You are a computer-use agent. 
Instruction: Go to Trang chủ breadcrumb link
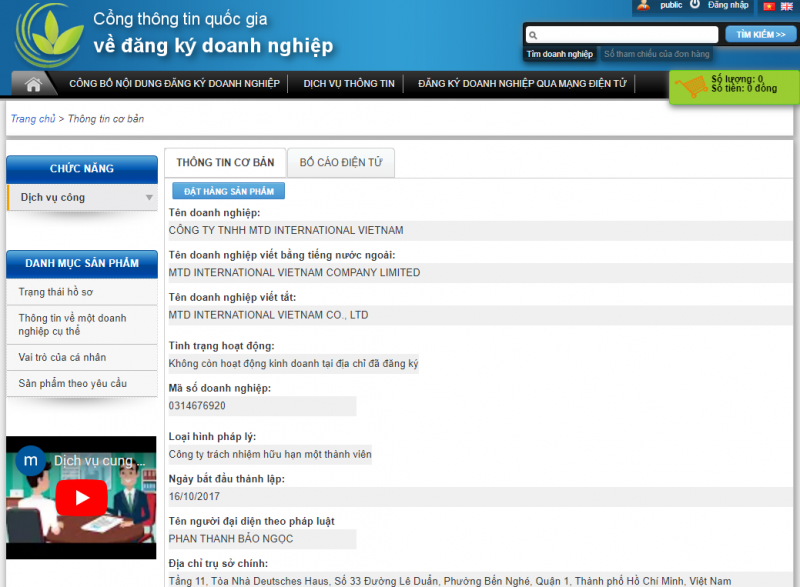pyautogui.click(x=33, y=119)
